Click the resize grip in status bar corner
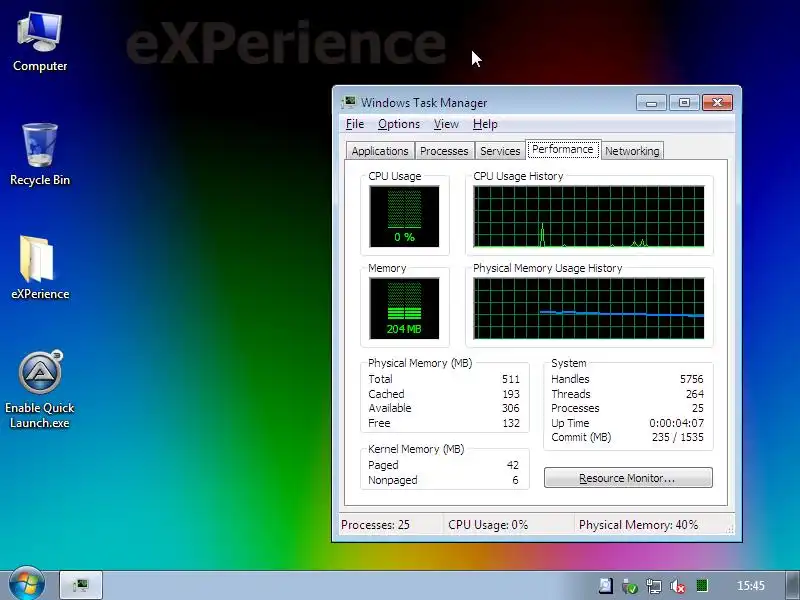The width and height of the screenshot is (800, 600). tap(730, 530)
